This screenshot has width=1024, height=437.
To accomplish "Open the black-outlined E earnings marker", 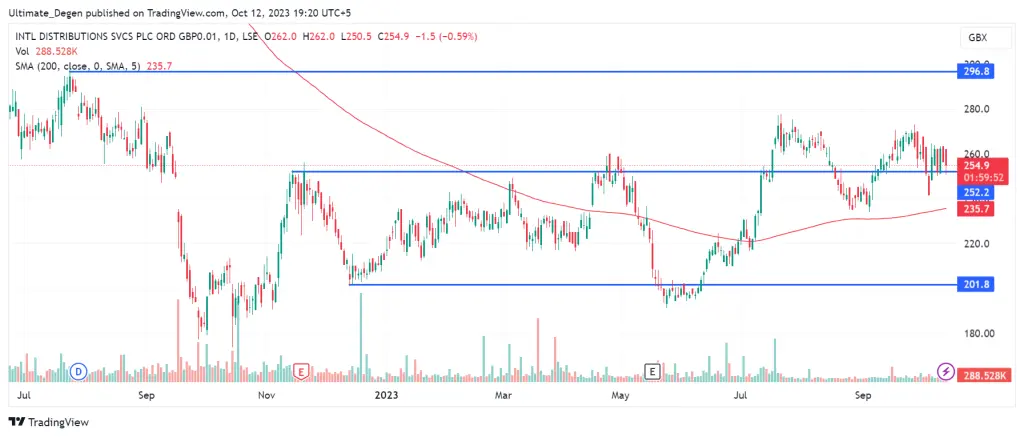I will [652, 371].
